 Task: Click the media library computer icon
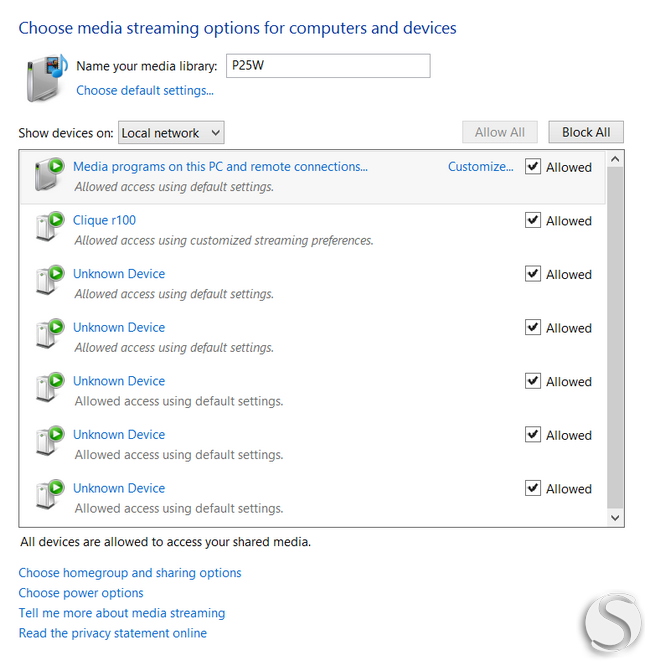click(47, 78)
